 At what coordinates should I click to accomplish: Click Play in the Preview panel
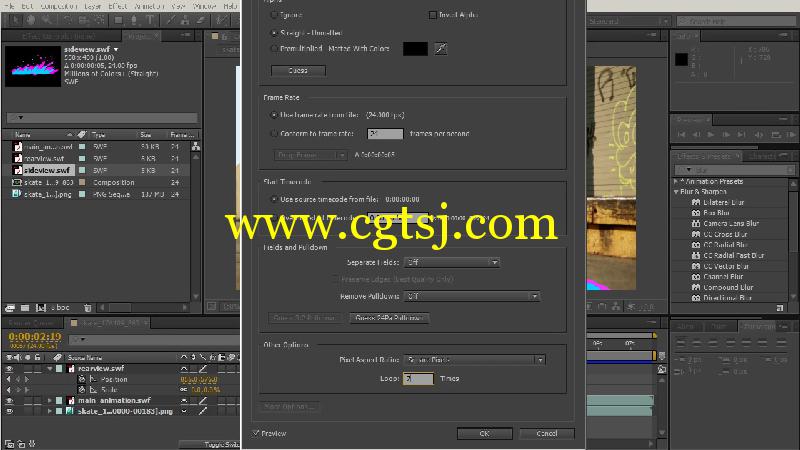(x=711, y=135)
